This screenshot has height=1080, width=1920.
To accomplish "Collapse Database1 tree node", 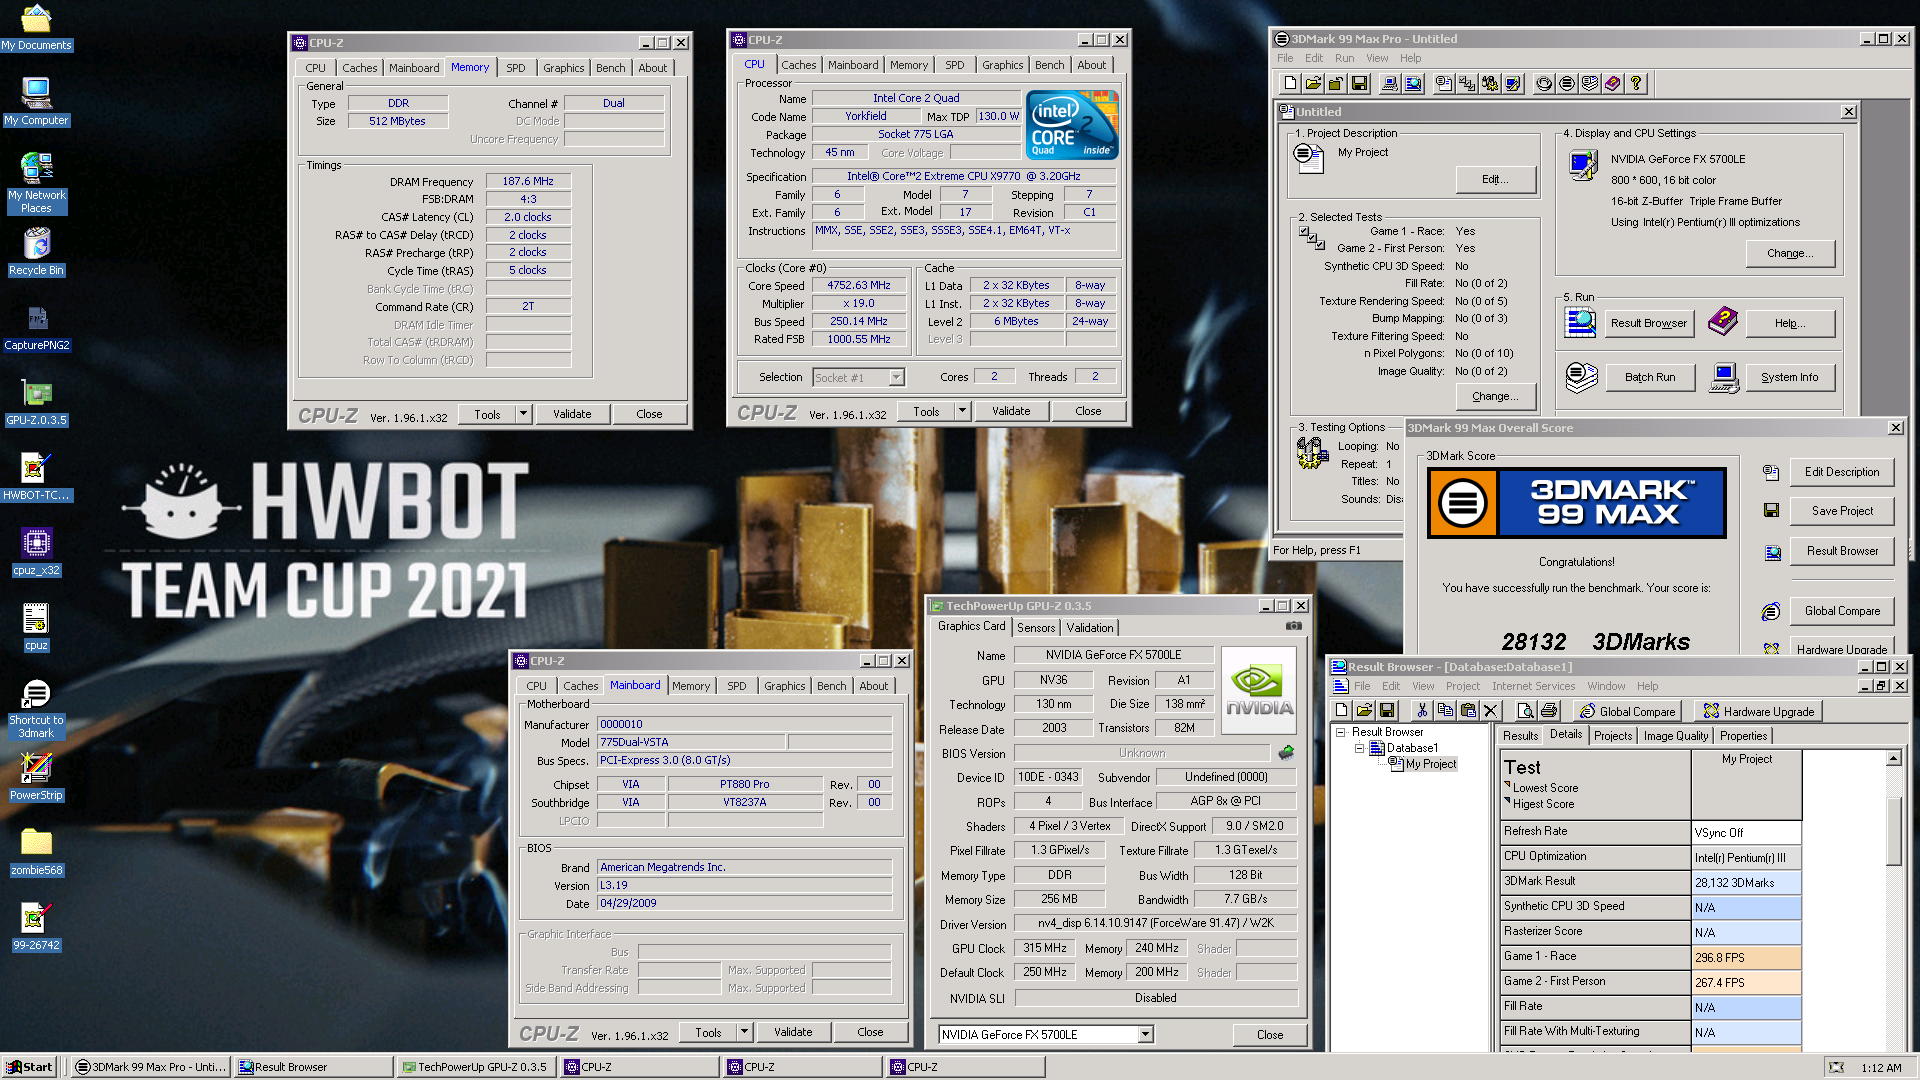I will (x=1359, y=748).
